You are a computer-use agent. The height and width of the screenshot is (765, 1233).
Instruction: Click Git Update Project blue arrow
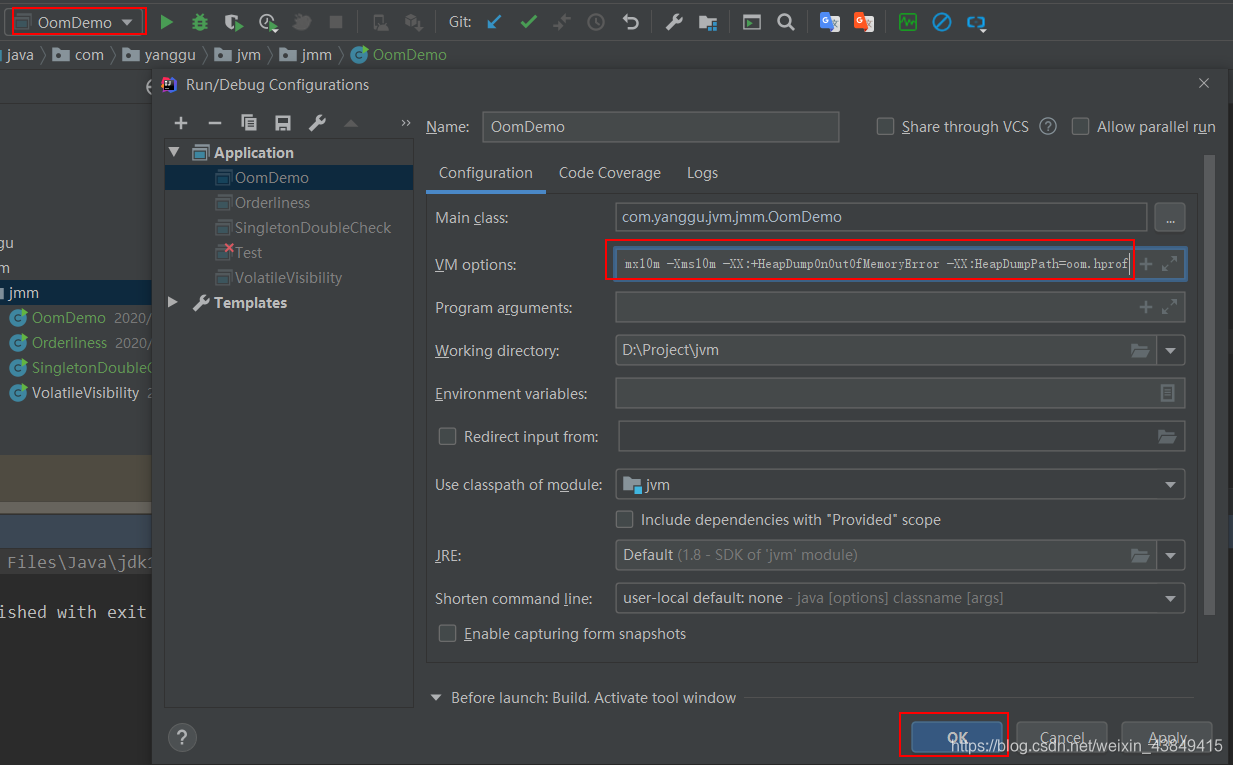494,22
